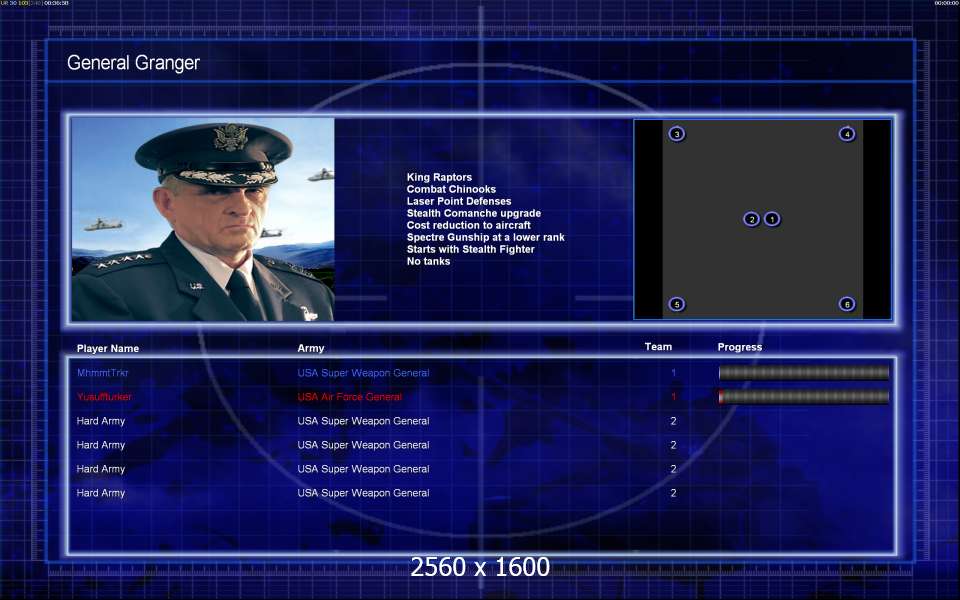Select the "Combat Chinooks" ability line
960x600 pixels.
(451, 189)
